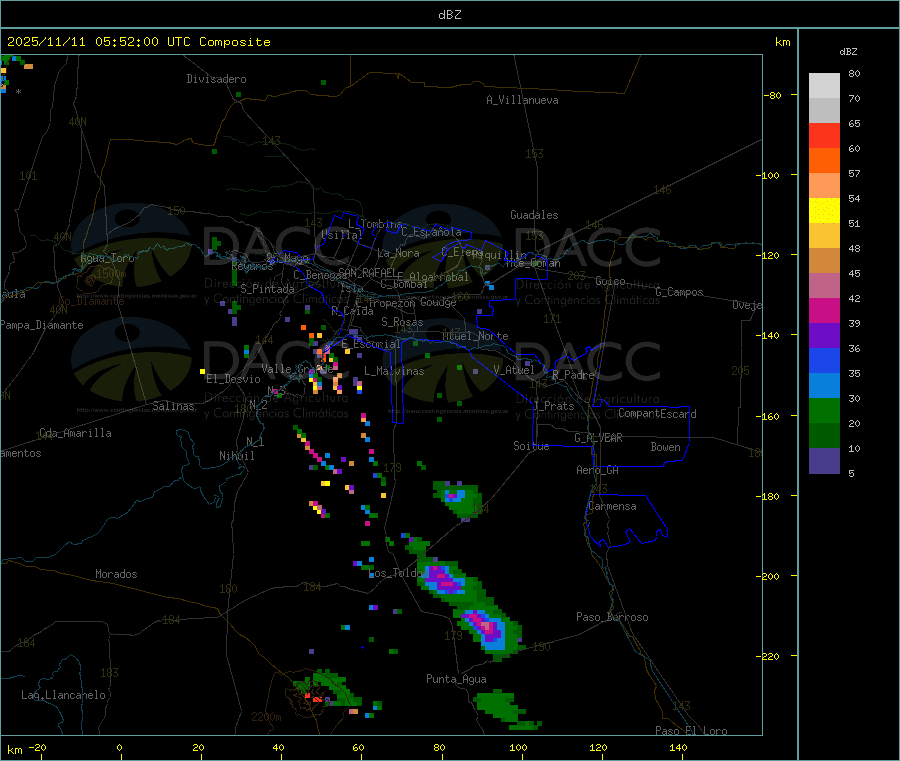Click the Atuel_Norte label
The height and width of the screenshot is (761, 900).
(475, 336)
